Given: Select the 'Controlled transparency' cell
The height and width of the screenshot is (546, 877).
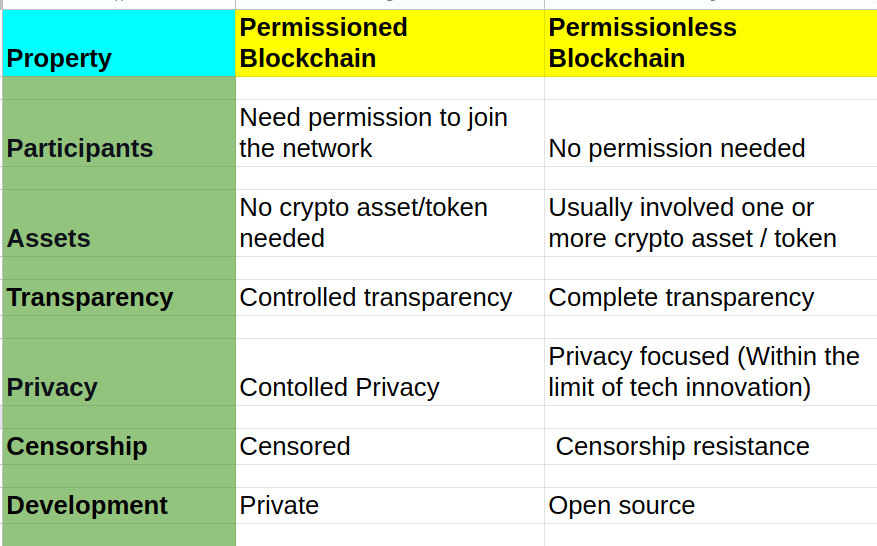Looking at the screenshot, I should point(390,298).
